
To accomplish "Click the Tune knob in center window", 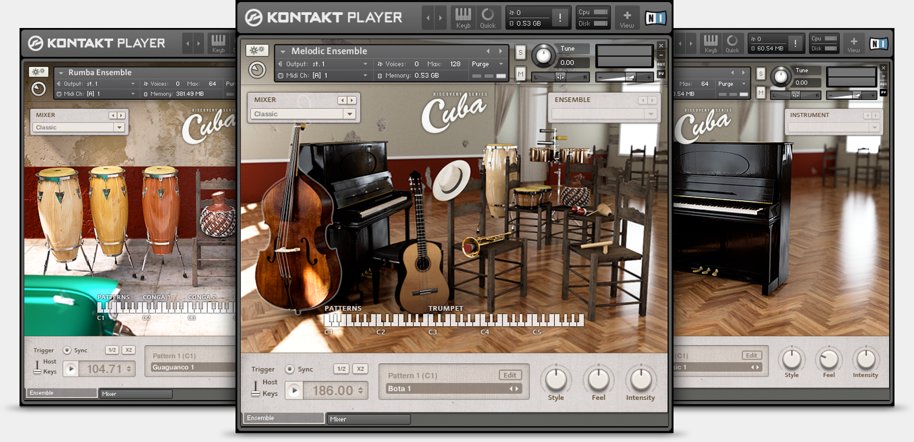I will [544, 56].
